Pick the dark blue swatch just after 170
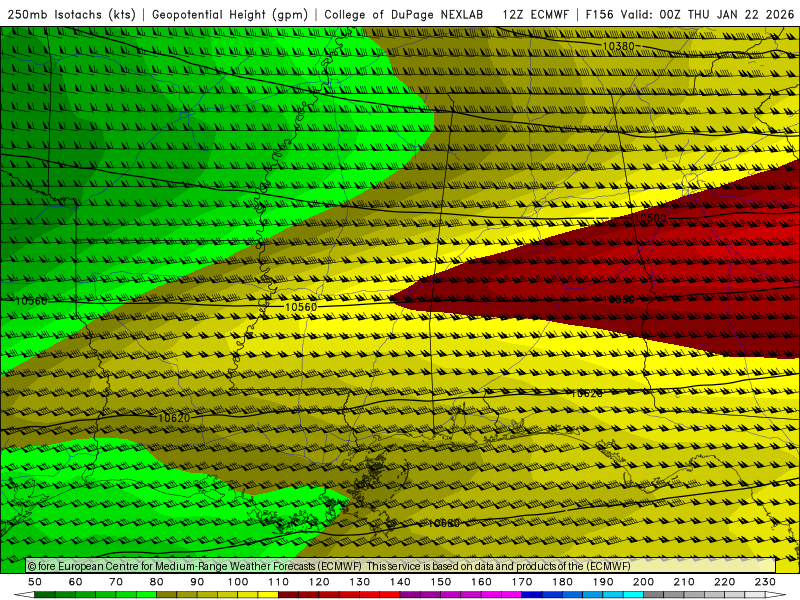Screen dimensions: 800x600 pyautogui.click(x=532, y=595)
